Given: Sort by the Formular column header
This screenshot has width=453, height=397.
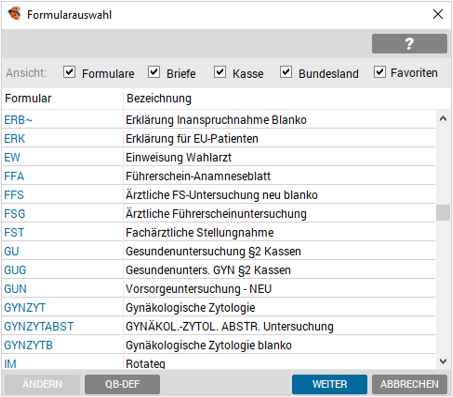Looking at the screenshot, I should [62, 98].
